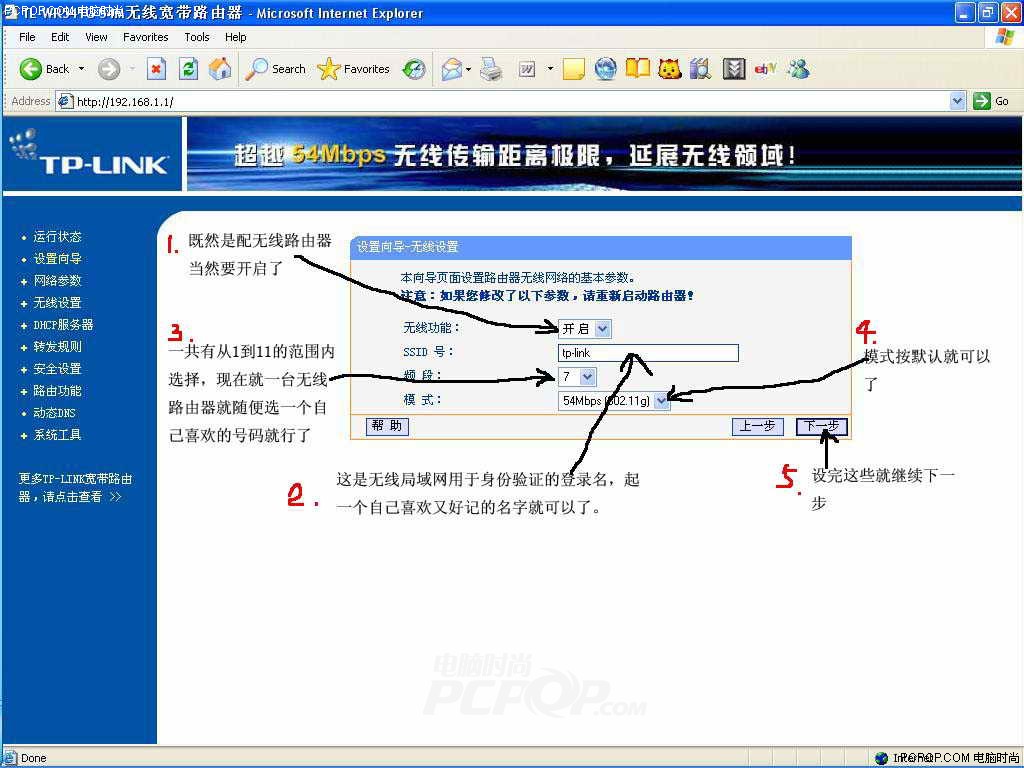Click the Windows flag logo in the menu bar

click(1004, 37)
